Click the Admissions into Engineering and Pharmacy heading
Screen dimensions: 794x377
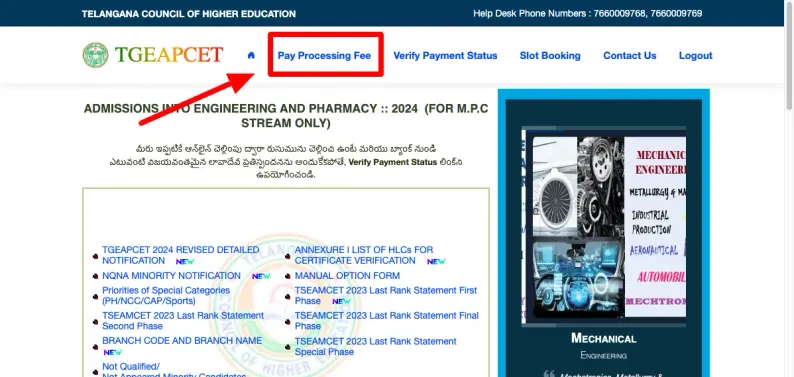click(x=286, y=116)
